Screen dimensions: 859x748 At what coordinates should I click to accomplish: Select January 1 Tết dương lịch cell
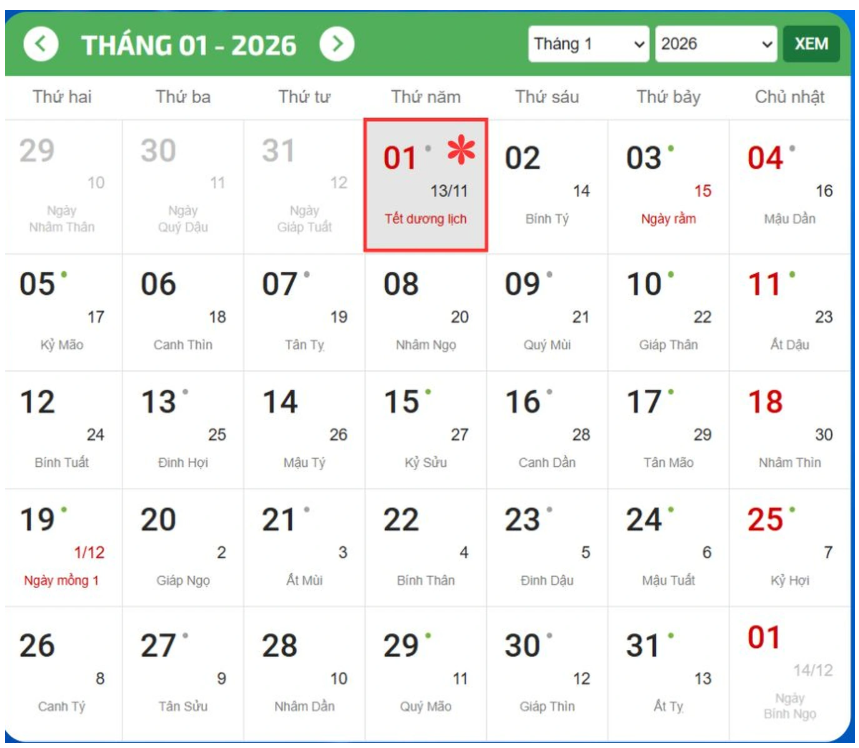pos(425,186)
